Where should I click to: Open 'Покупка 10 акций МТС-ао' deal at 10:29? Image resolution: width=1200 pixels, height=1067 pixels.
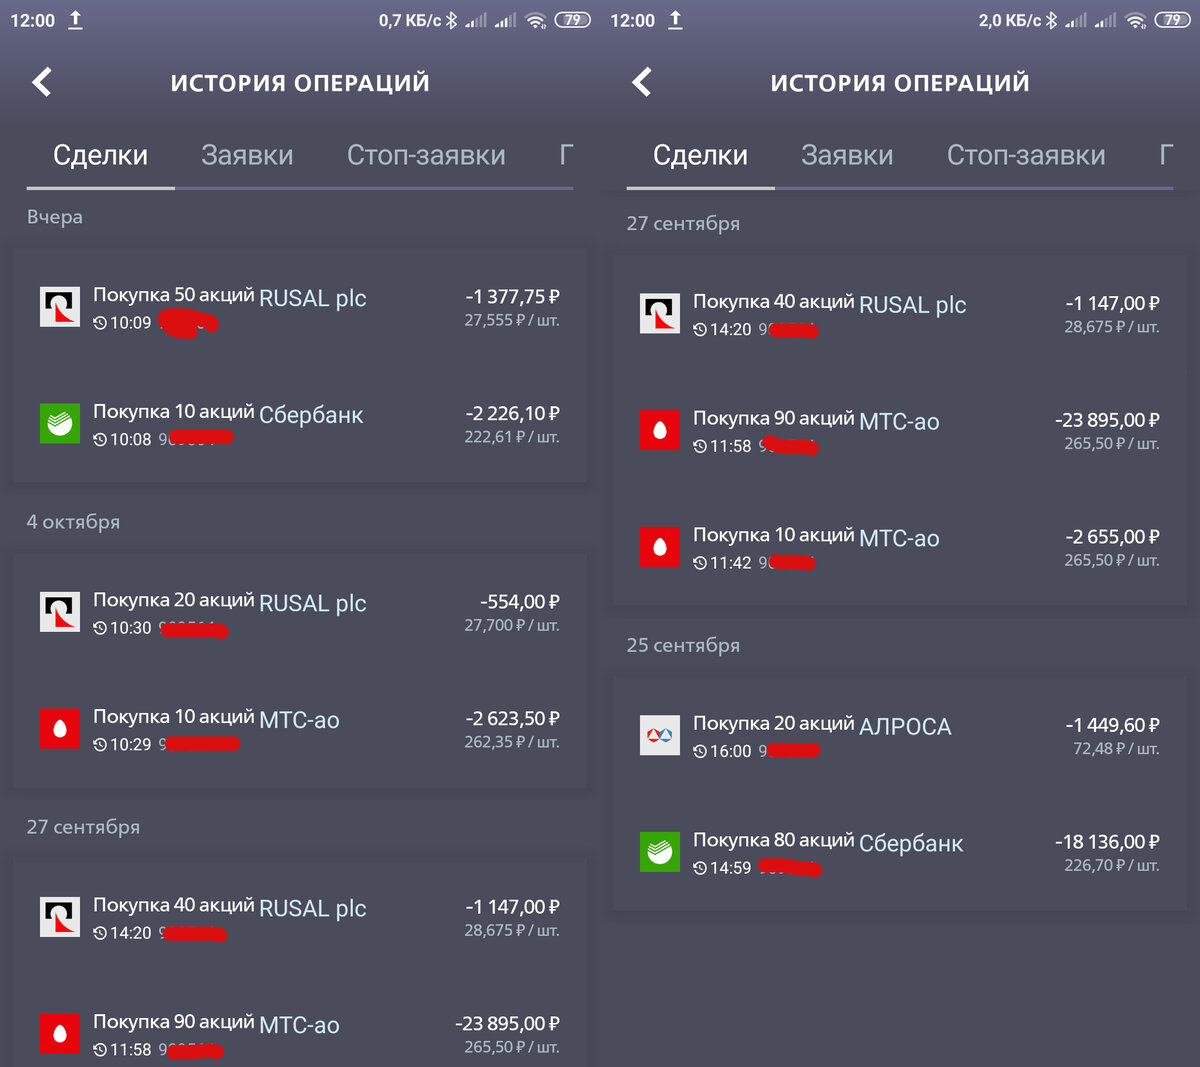300,730
